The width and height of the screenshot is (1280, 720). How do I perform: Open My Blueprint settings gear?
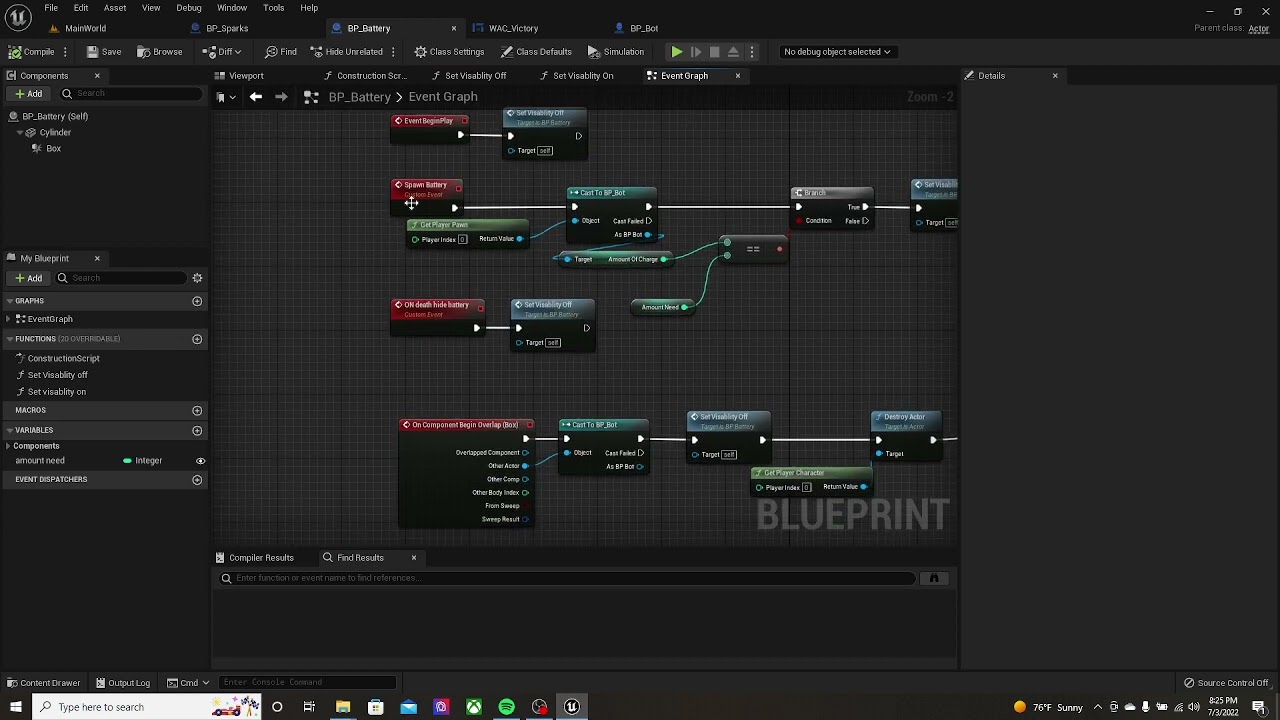[197, 278]
